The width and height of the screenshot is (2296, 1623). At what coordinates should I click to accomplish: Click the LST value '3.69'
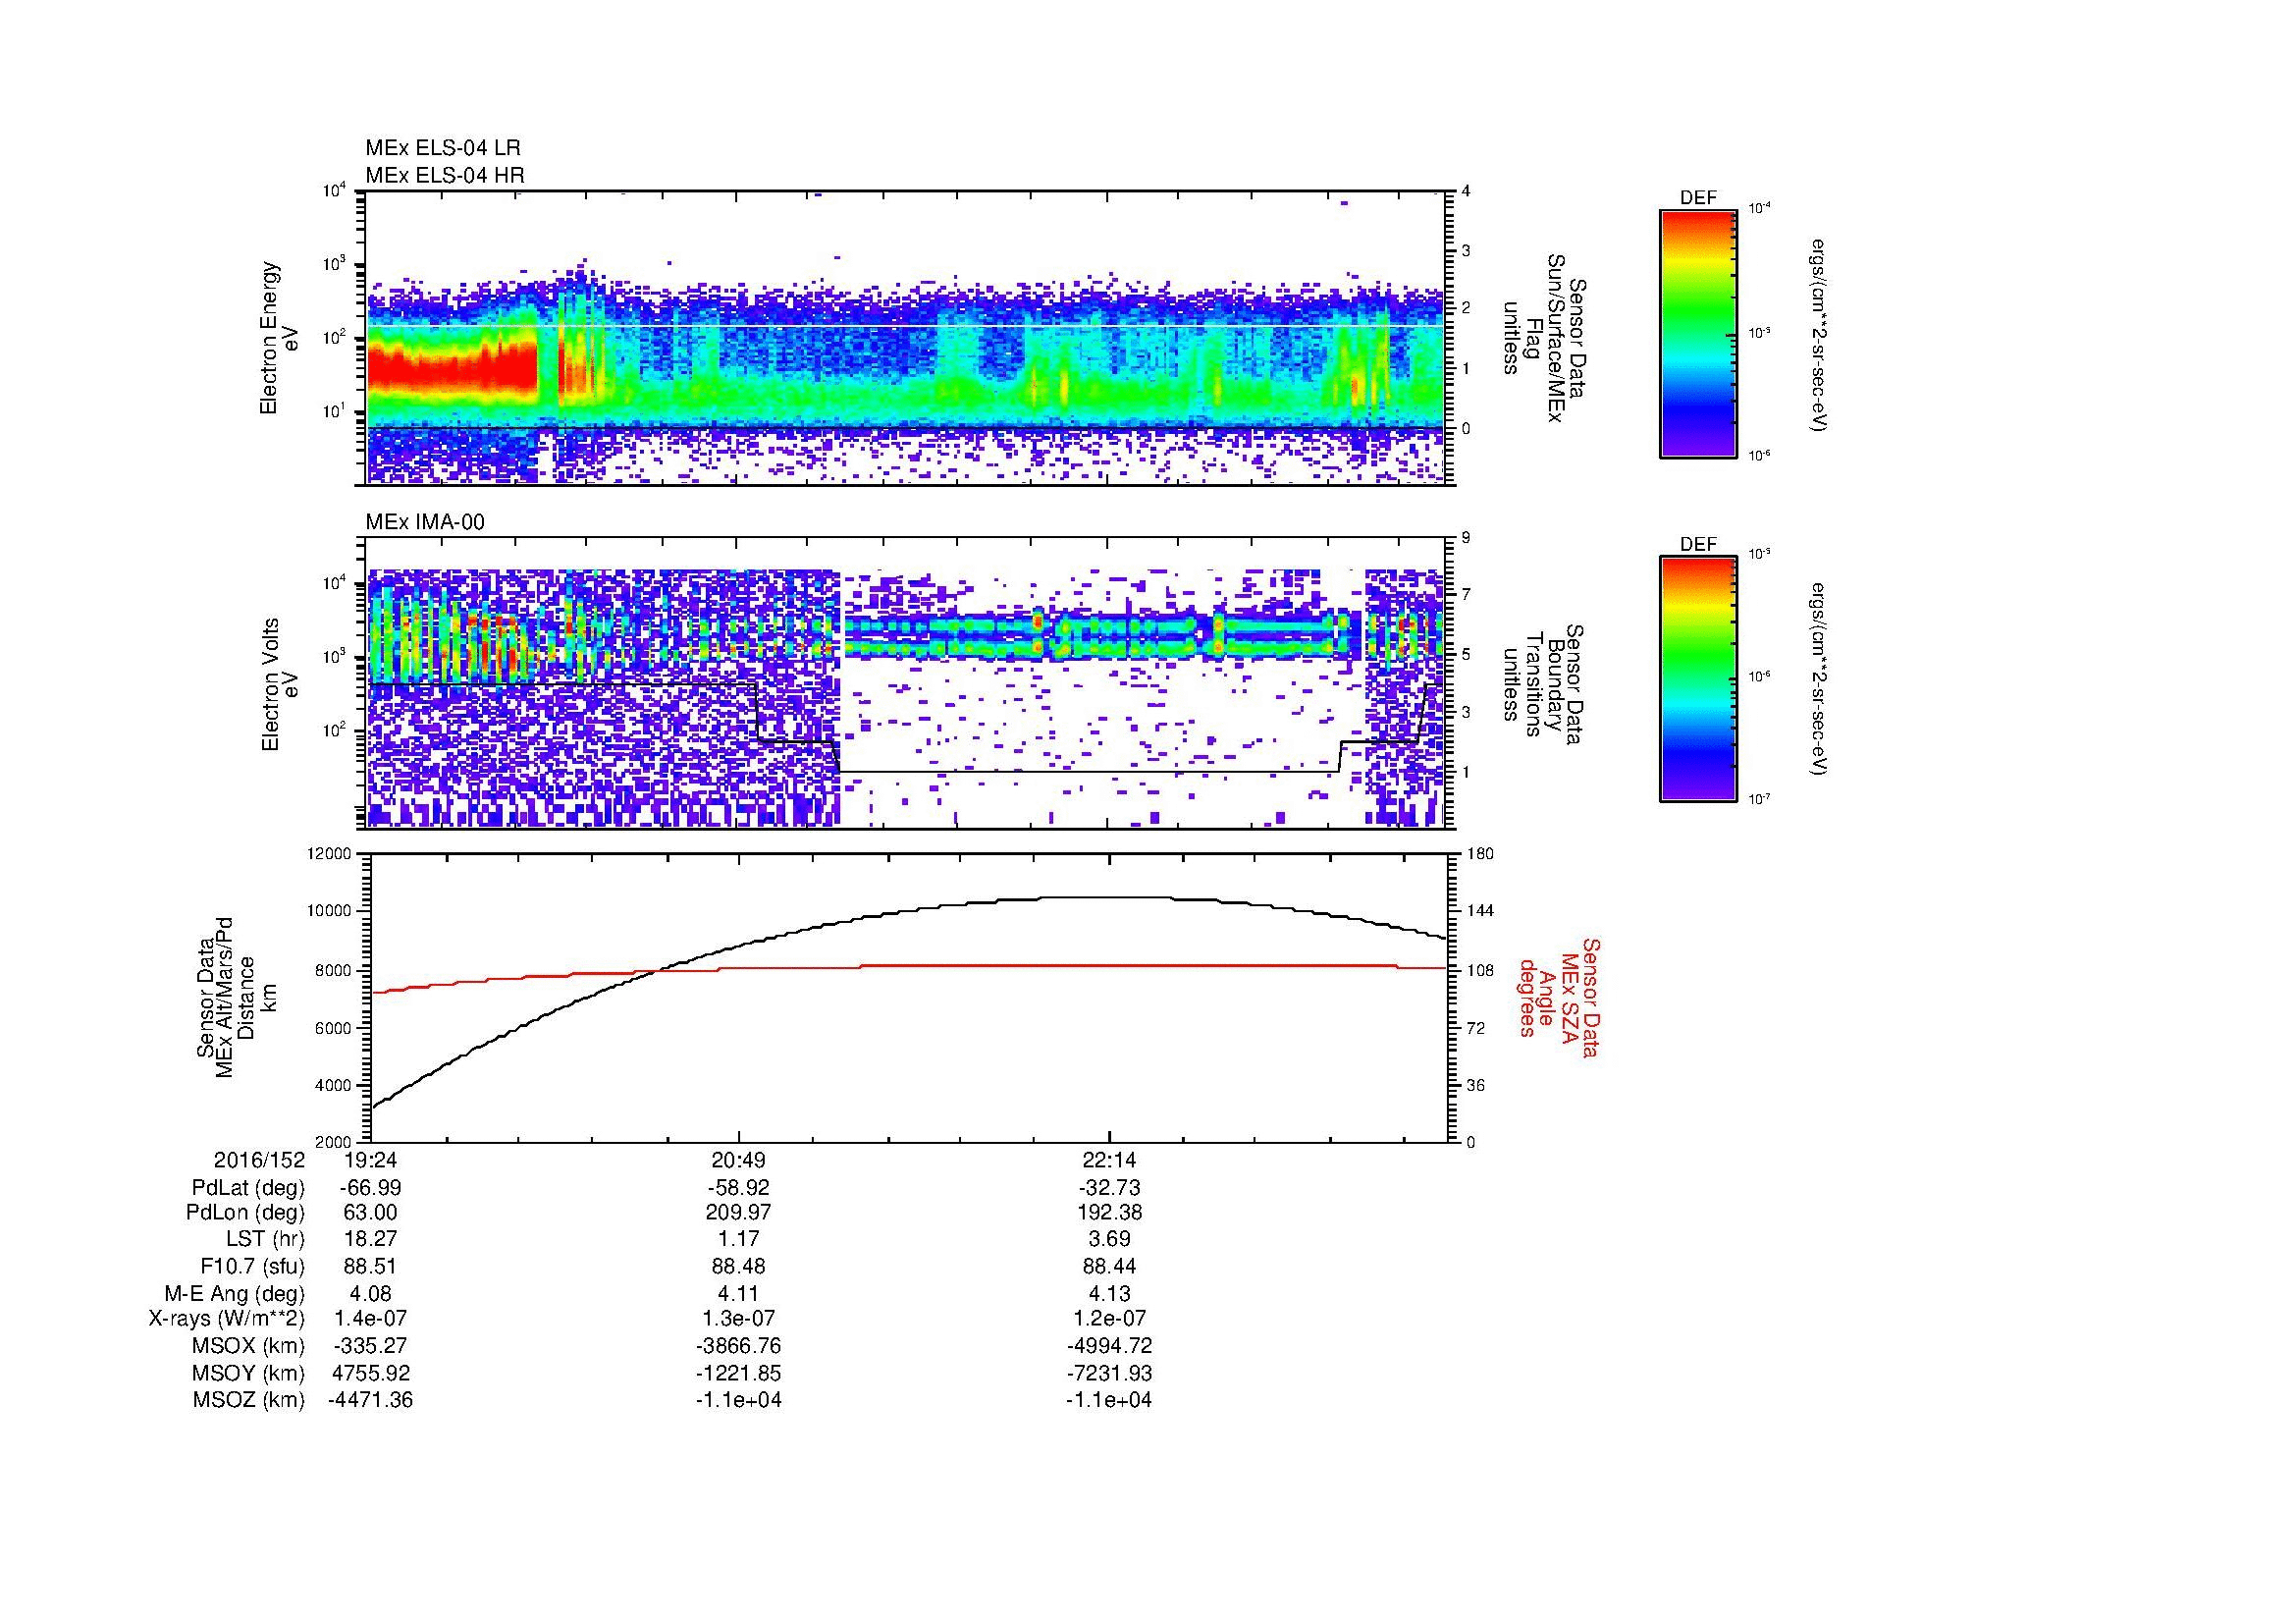click(1109, 1240)
